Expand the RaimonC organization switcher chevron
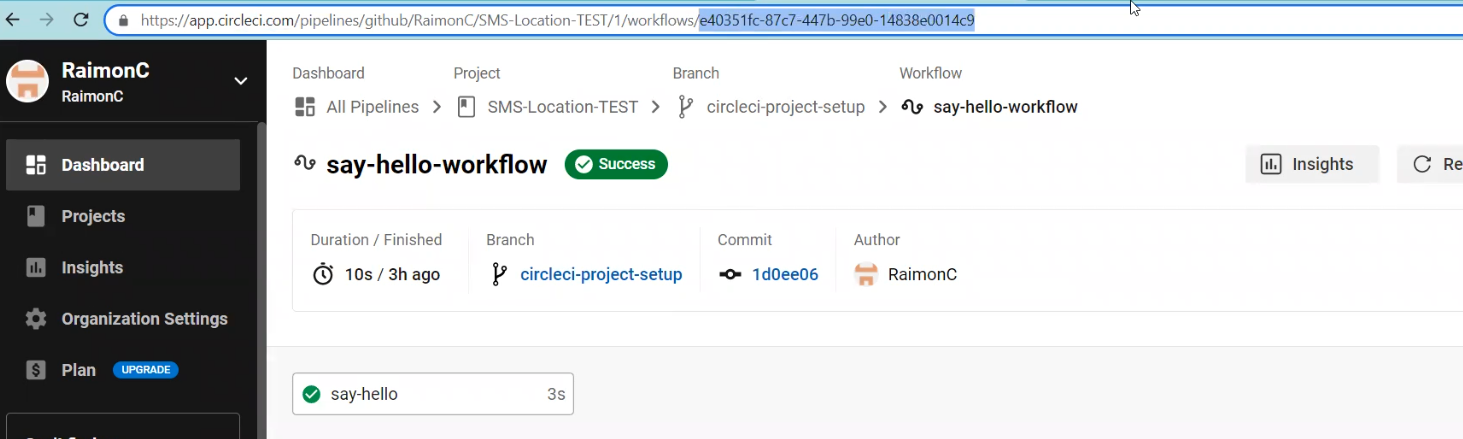 [x=241, y=81]
